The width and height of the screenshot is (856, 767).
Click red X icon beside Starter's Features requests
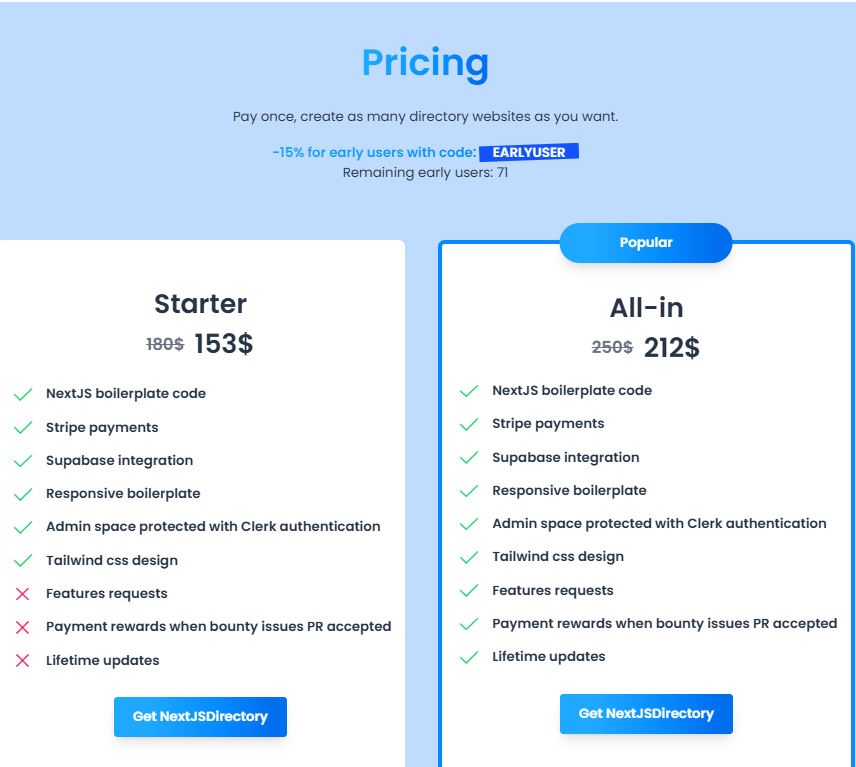click(23, 594)
